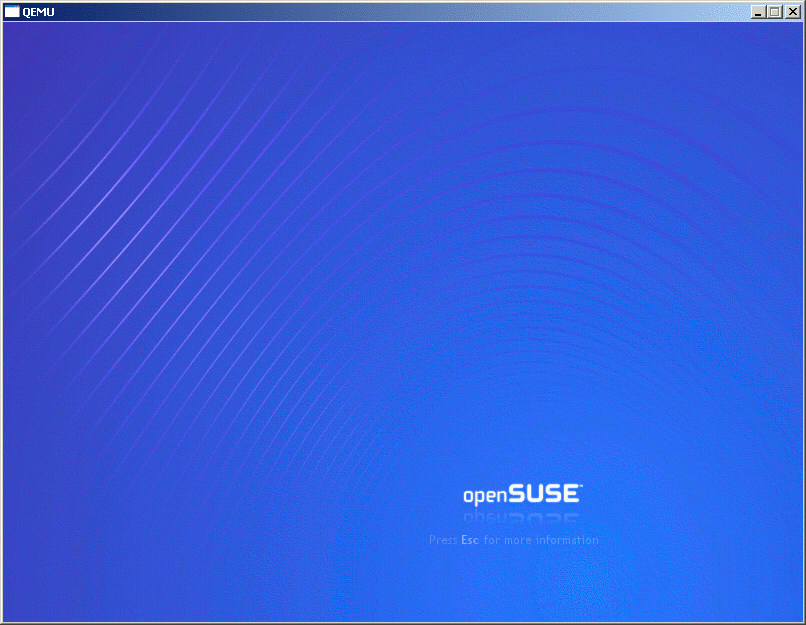The width and height of the screenshot is (806, 625).
Task: Click the QEMU window icon in title bar
Action: [x=12, y=12]
